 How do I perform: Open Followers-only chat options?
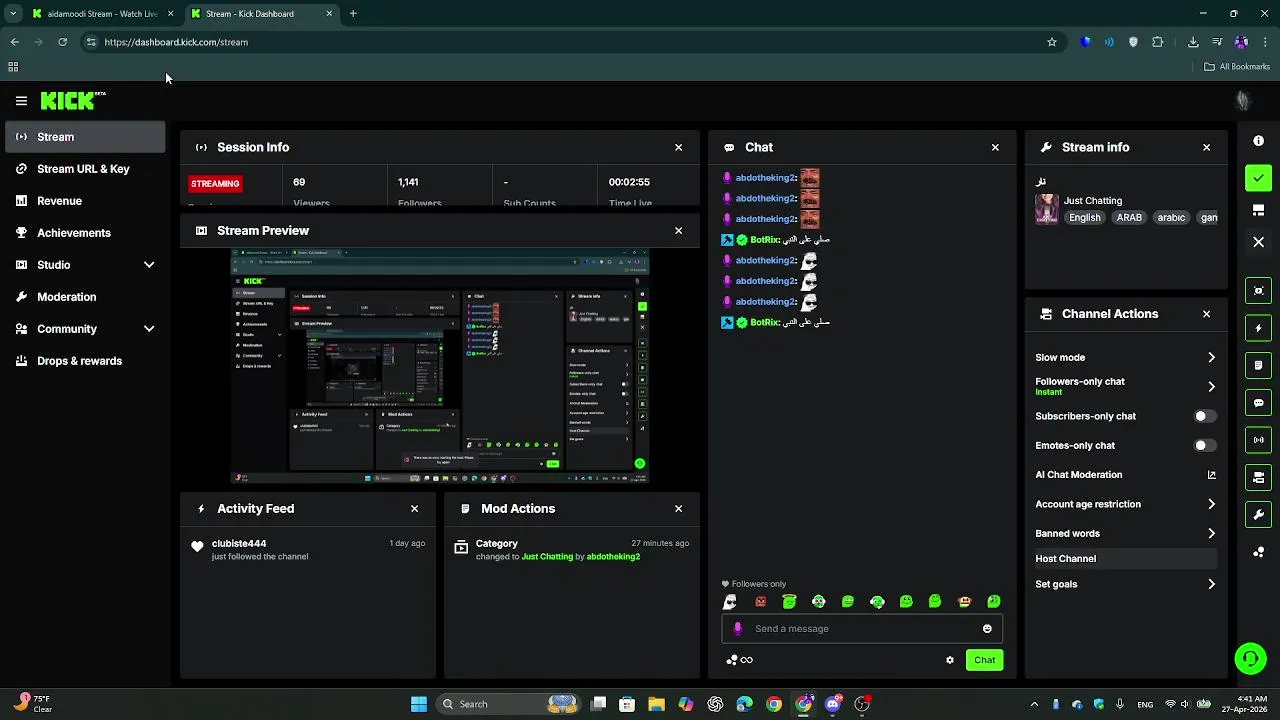tap(1126, 386)
